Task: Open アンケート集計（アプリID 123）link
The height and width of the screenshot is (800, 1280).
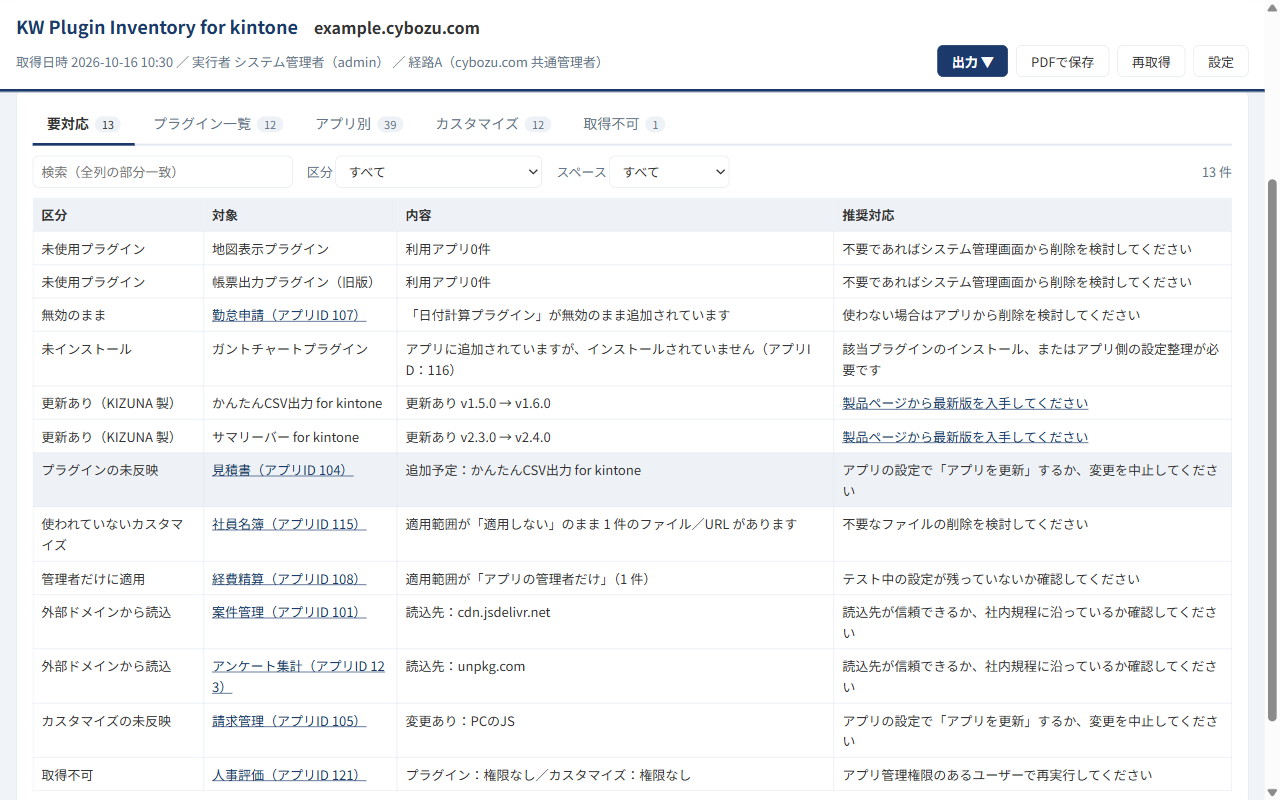Action: tap(298, 676)
